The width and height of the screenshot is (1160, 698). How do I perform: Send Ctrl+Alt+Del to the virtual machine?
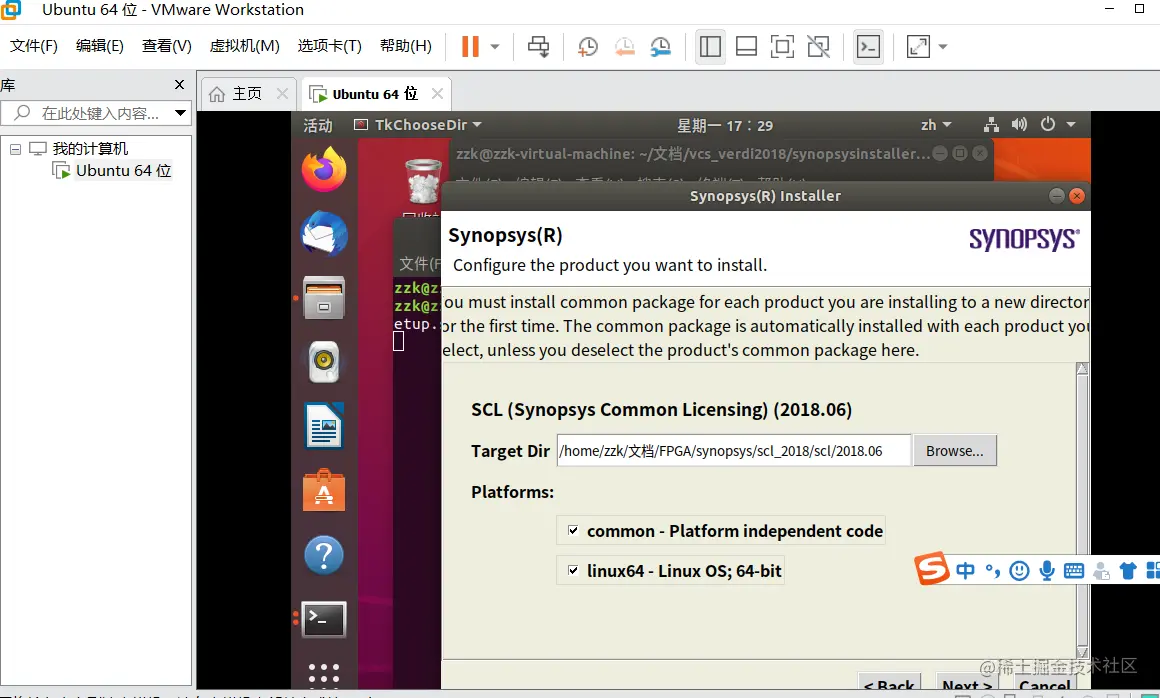point(538,47)
